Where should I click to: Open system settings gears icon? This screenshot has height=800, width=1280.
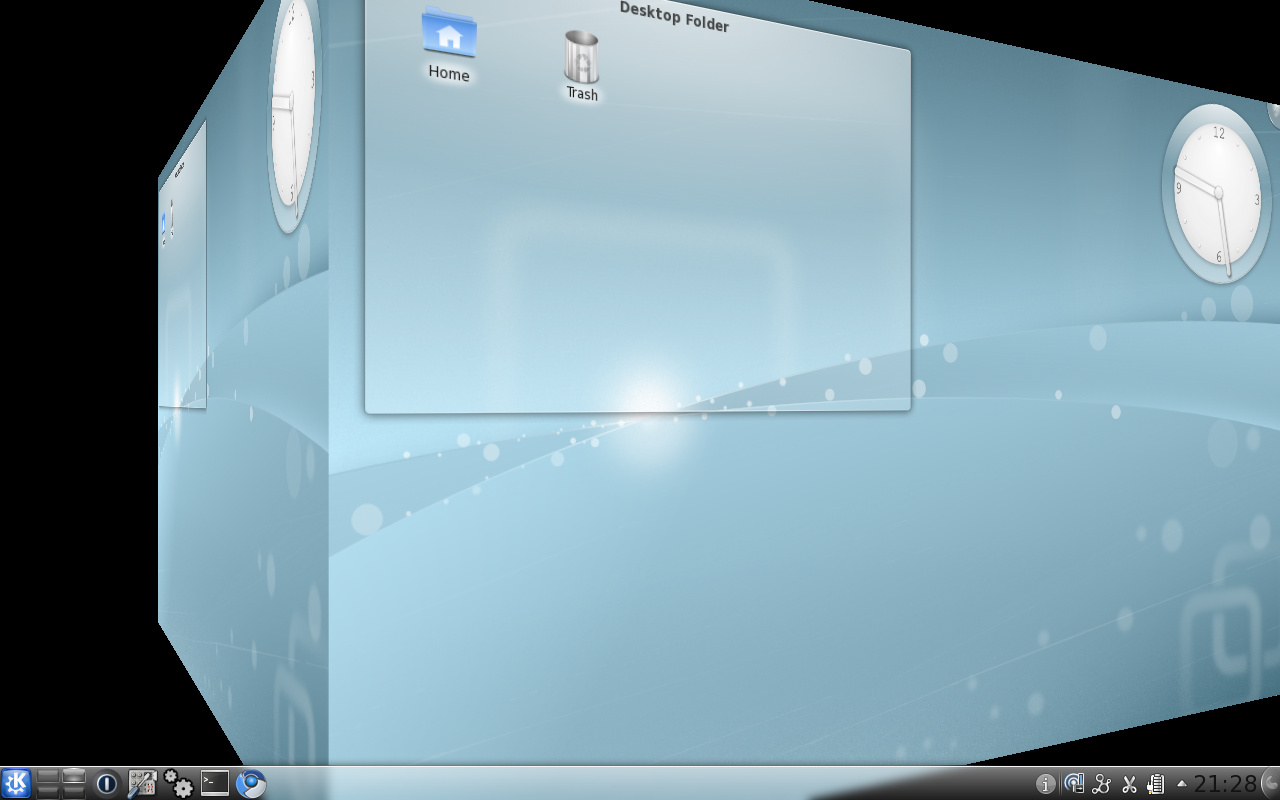[178, 783]
